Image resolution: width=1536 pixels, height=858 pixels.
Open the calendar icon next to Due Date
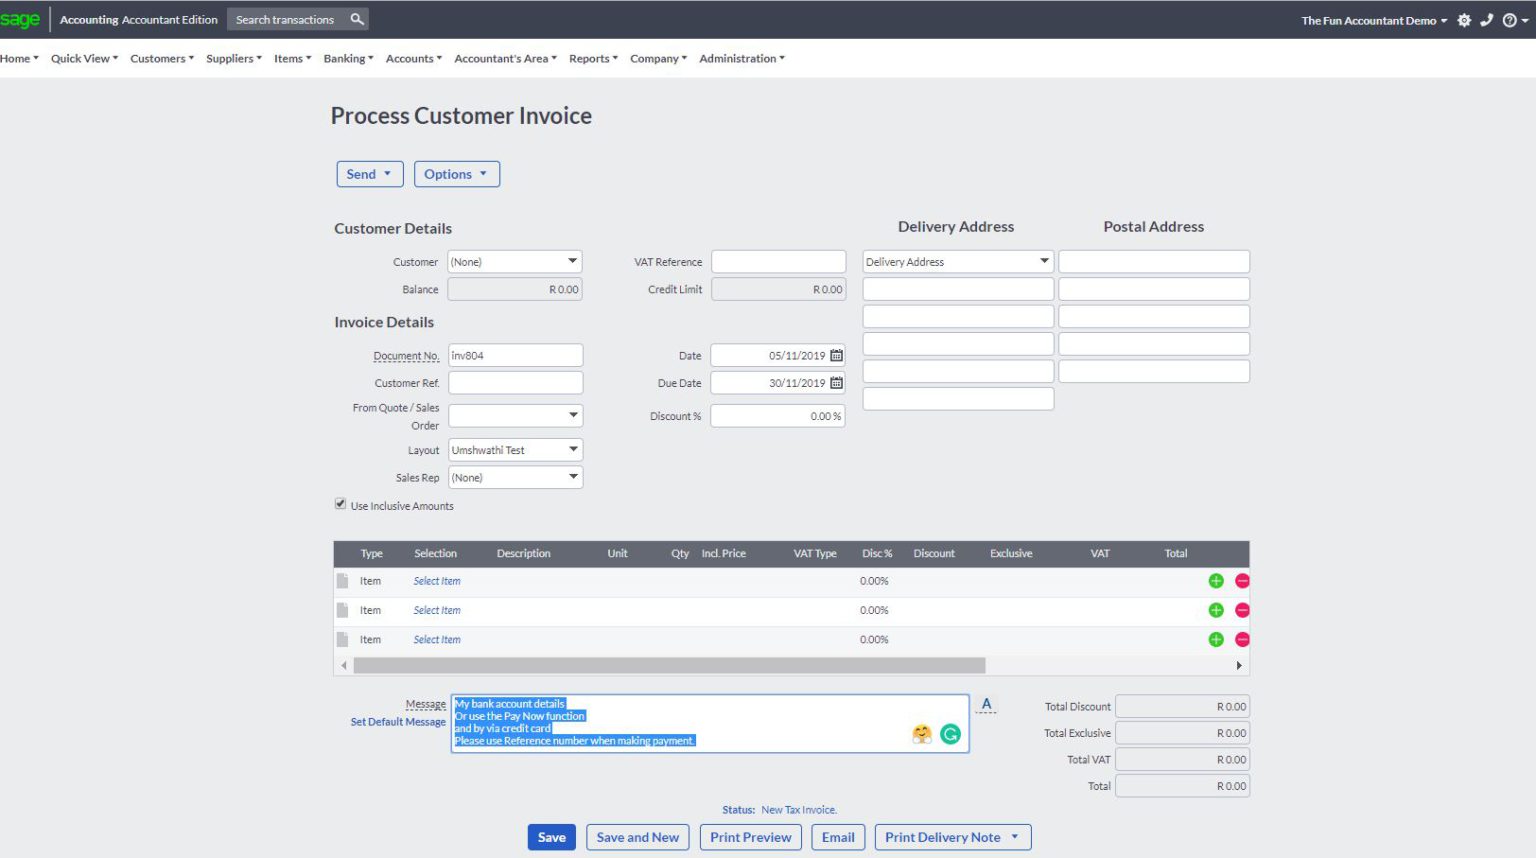click(836, 382)
